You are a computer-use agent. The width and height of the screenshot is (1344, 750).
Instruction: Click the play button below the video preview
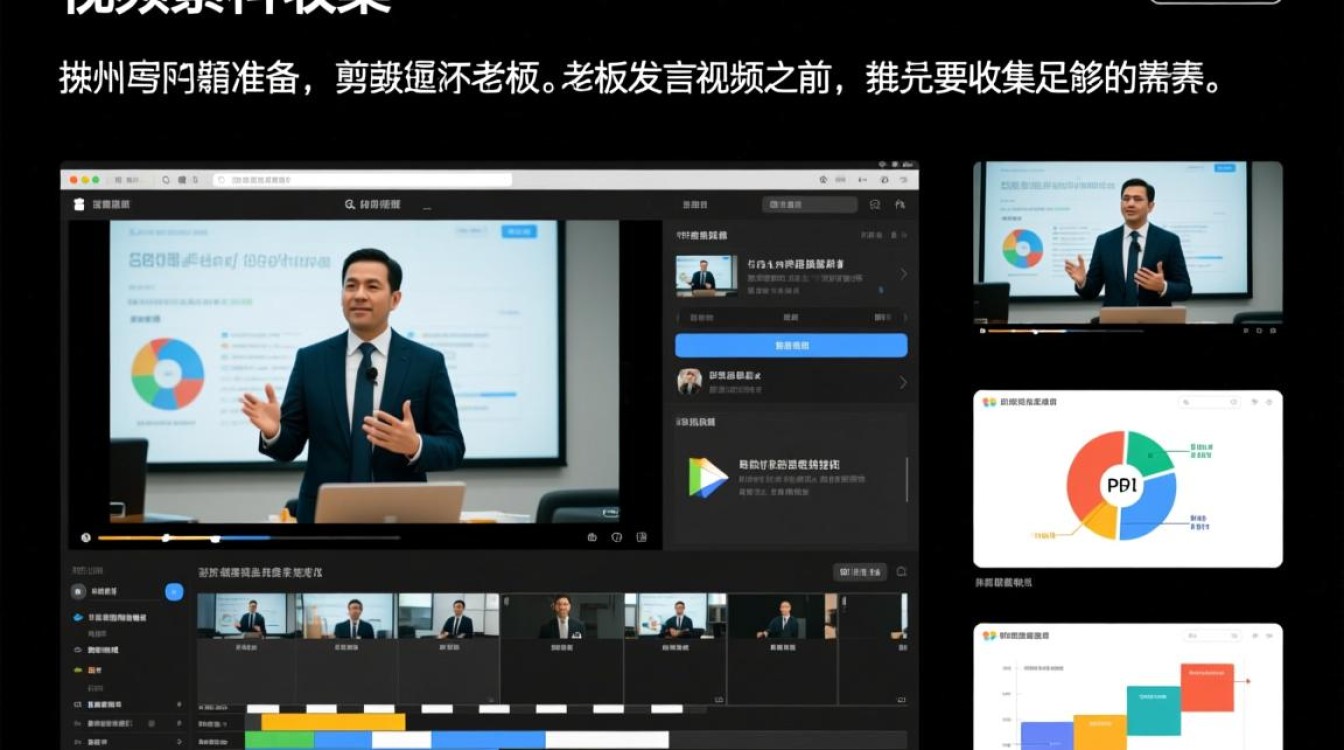pos(86,537)
